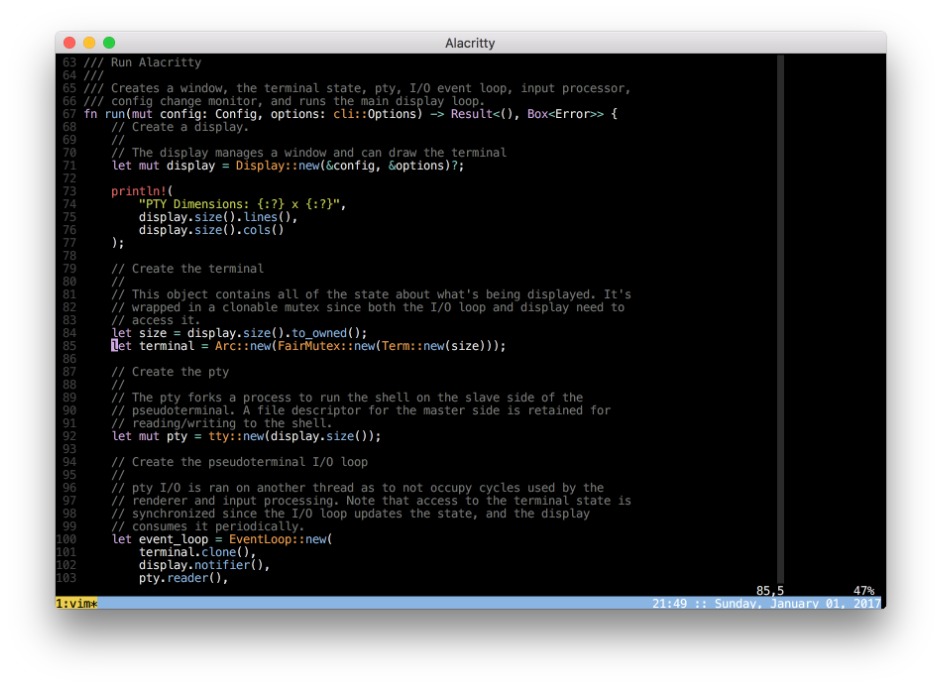941x688 pixels.
Task: Click the Alacritty window title
Action: [x=470, y=43]
